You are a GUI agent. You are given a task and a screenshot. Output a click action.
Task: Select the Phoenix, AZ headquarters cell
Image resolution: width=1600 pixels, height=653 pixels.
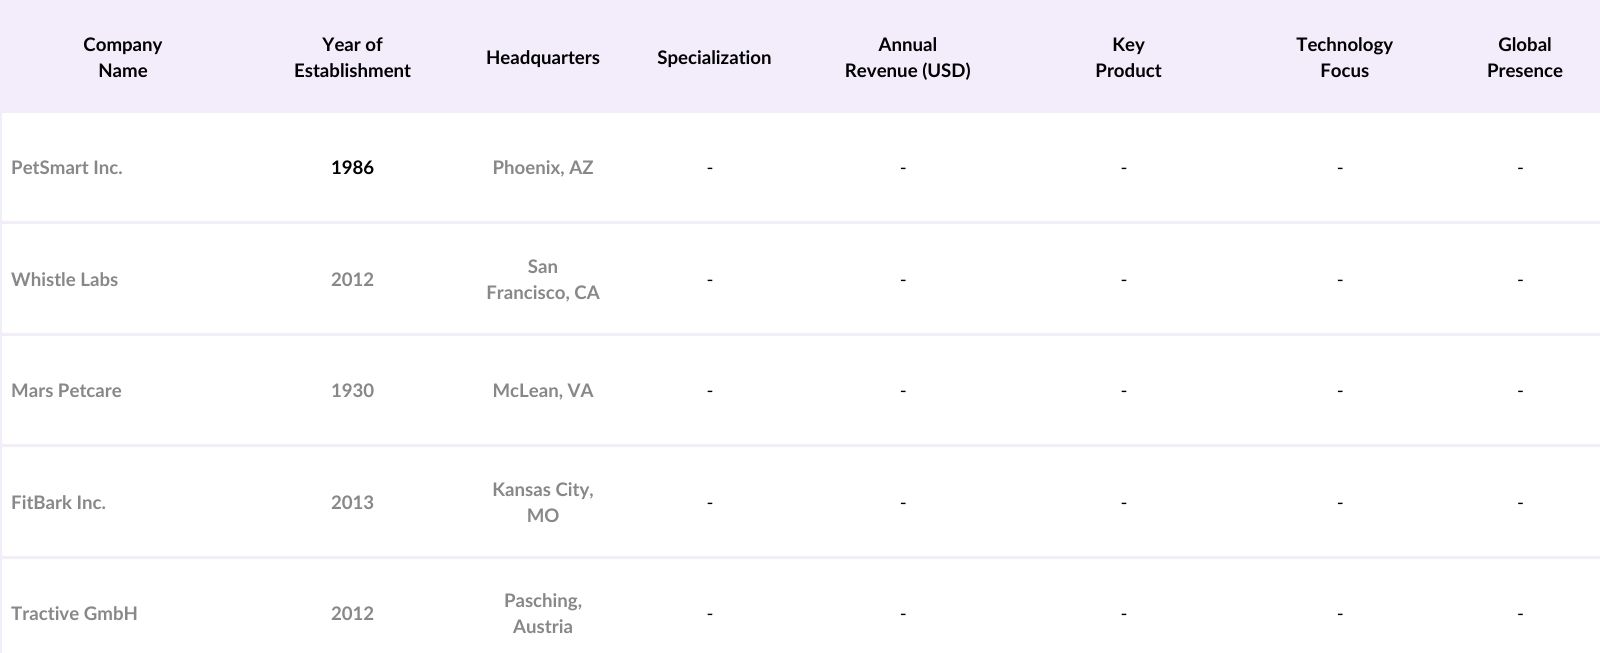[x=542, y=168]
